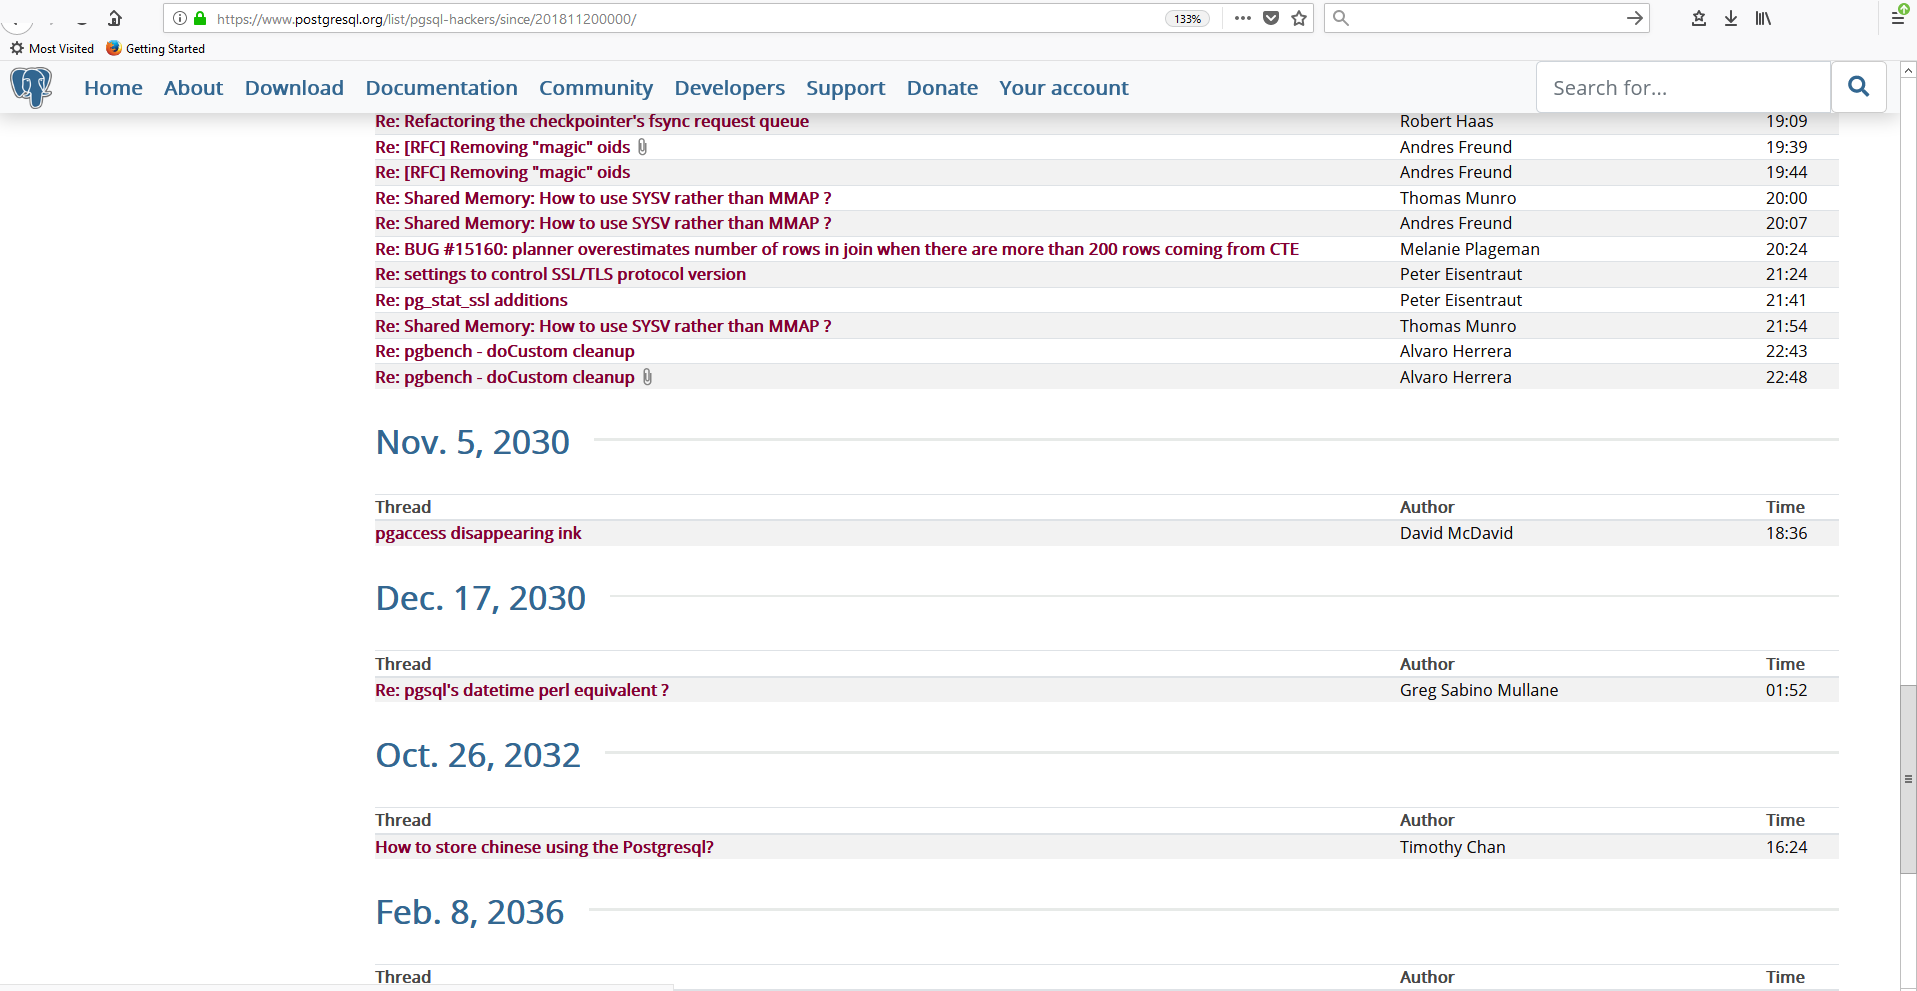Open the downloads arrow icon
The height and width of the screenshot is (991, 1917).
[x=1731, y=18]
